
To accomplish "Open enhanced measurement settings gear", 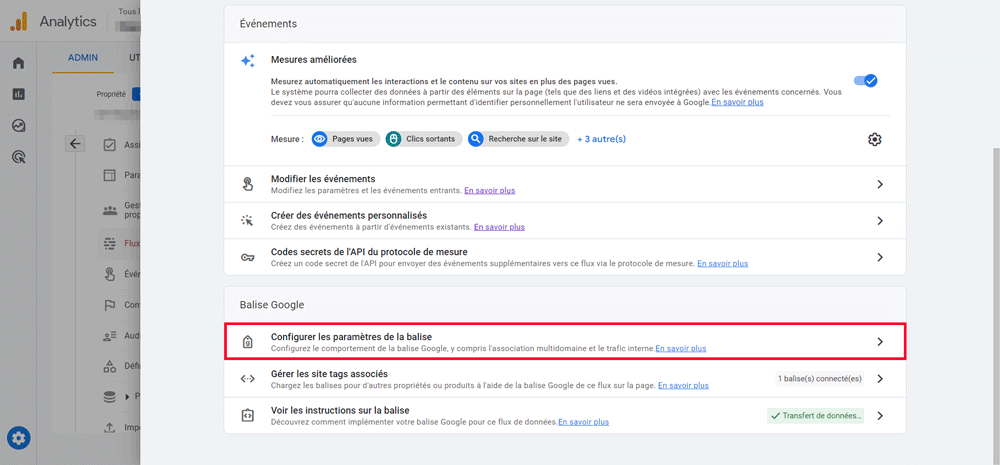I will (874, 139).
